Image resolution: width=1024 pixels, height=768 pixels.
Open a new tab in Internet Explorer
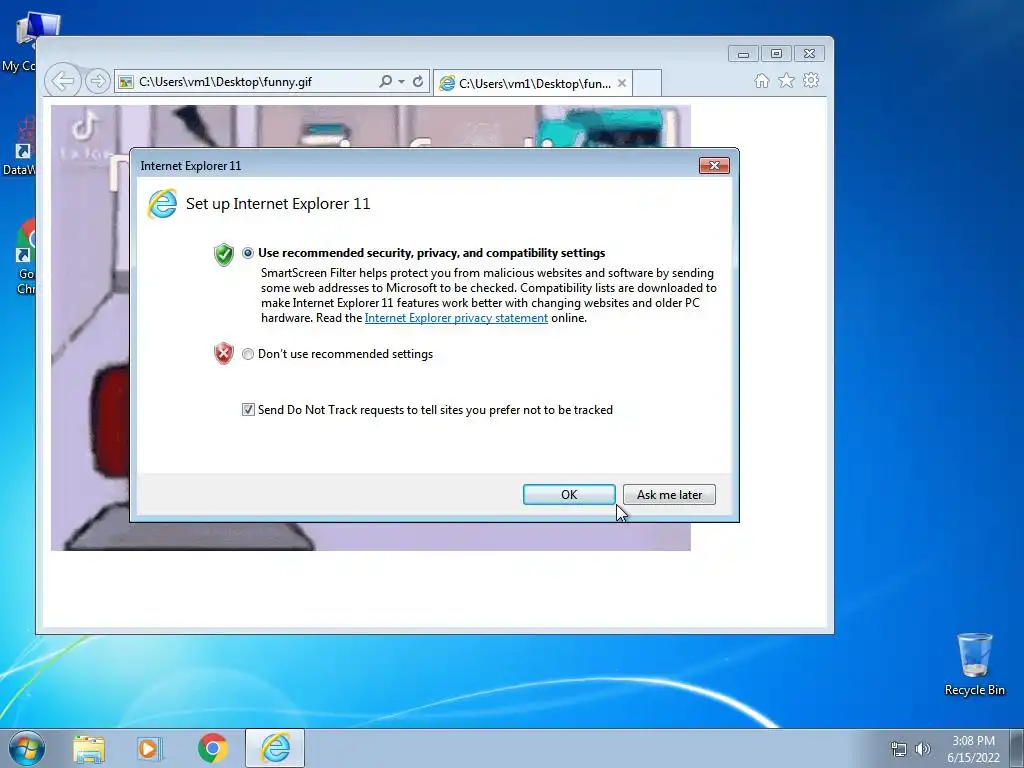647,84
